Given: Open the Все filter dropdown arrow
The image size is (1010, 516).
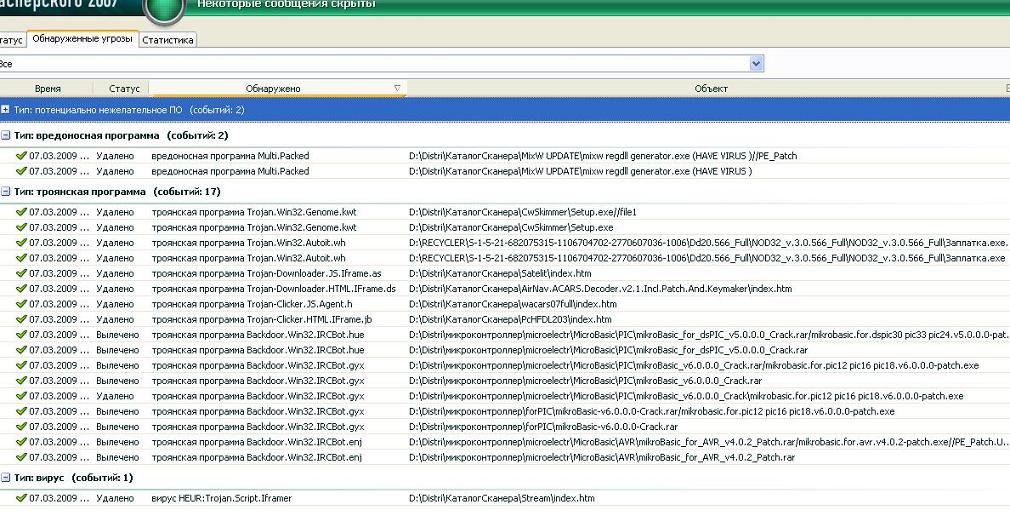Looking at the screenshot, I should point(756,63).
